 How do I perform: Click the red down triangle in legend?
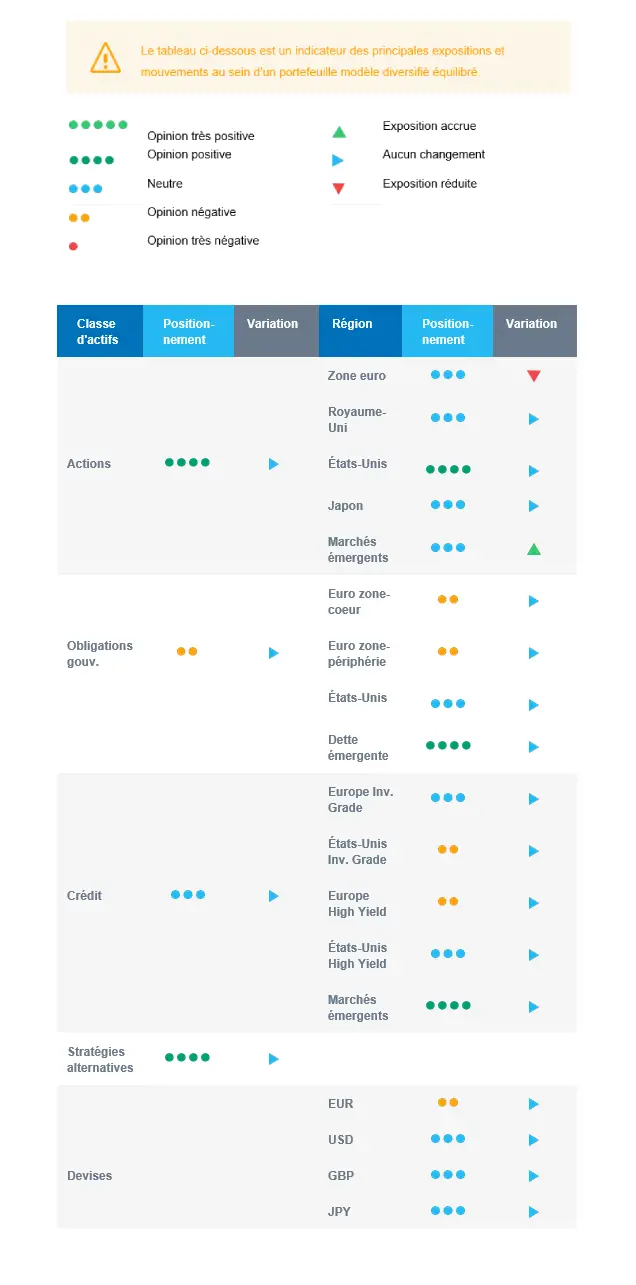339,189
